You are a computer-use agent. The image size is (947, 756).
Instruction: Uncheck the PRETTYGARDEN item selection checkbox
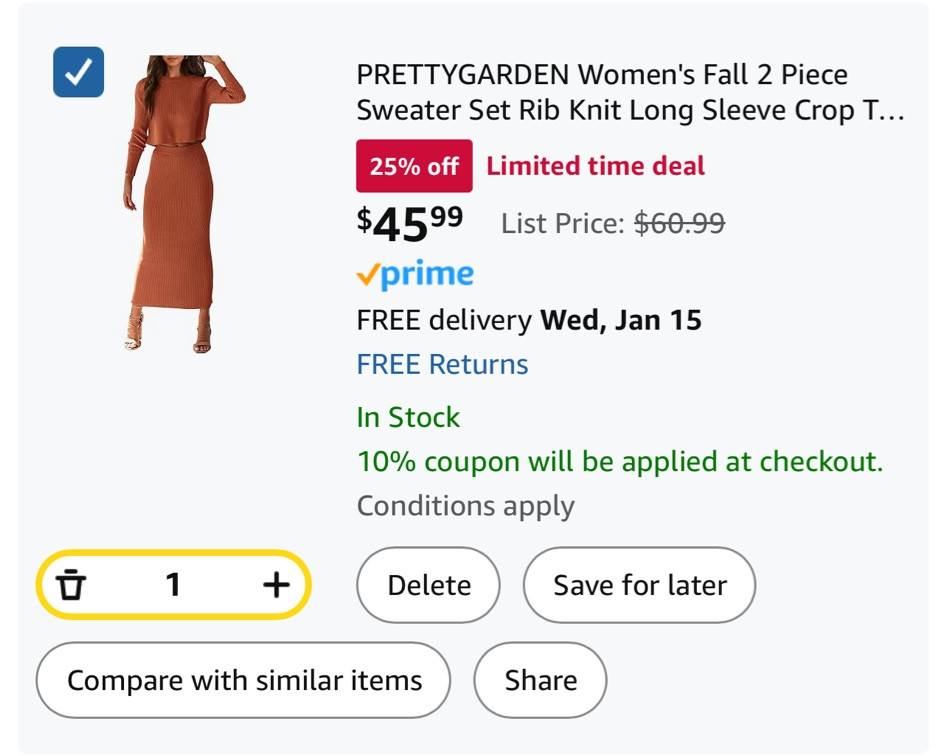tap(78, 72)
